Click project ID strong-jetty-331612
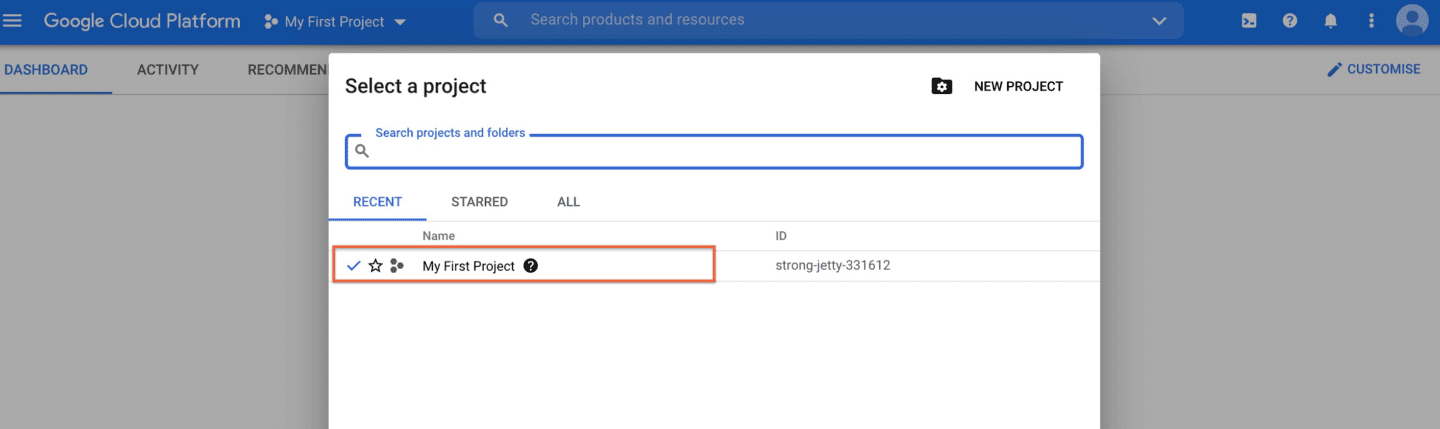Image resolution: width=1440 pixels, height=429 pixels. [x=833, y=266]
